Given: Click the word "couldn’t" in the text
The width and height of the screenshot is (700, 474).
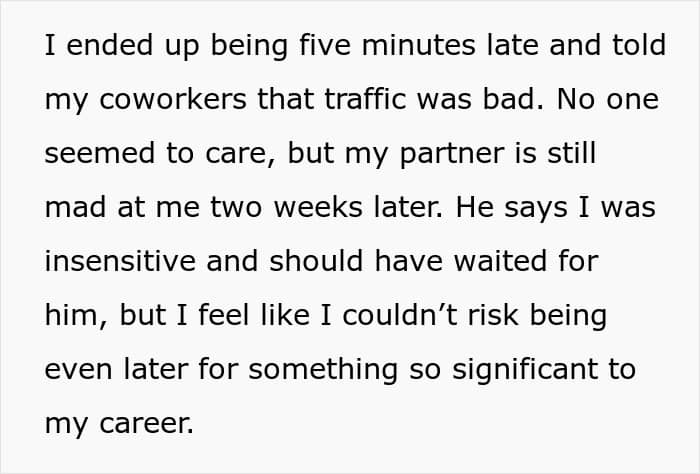Looking at the screenshot, I should click(400, 314).
